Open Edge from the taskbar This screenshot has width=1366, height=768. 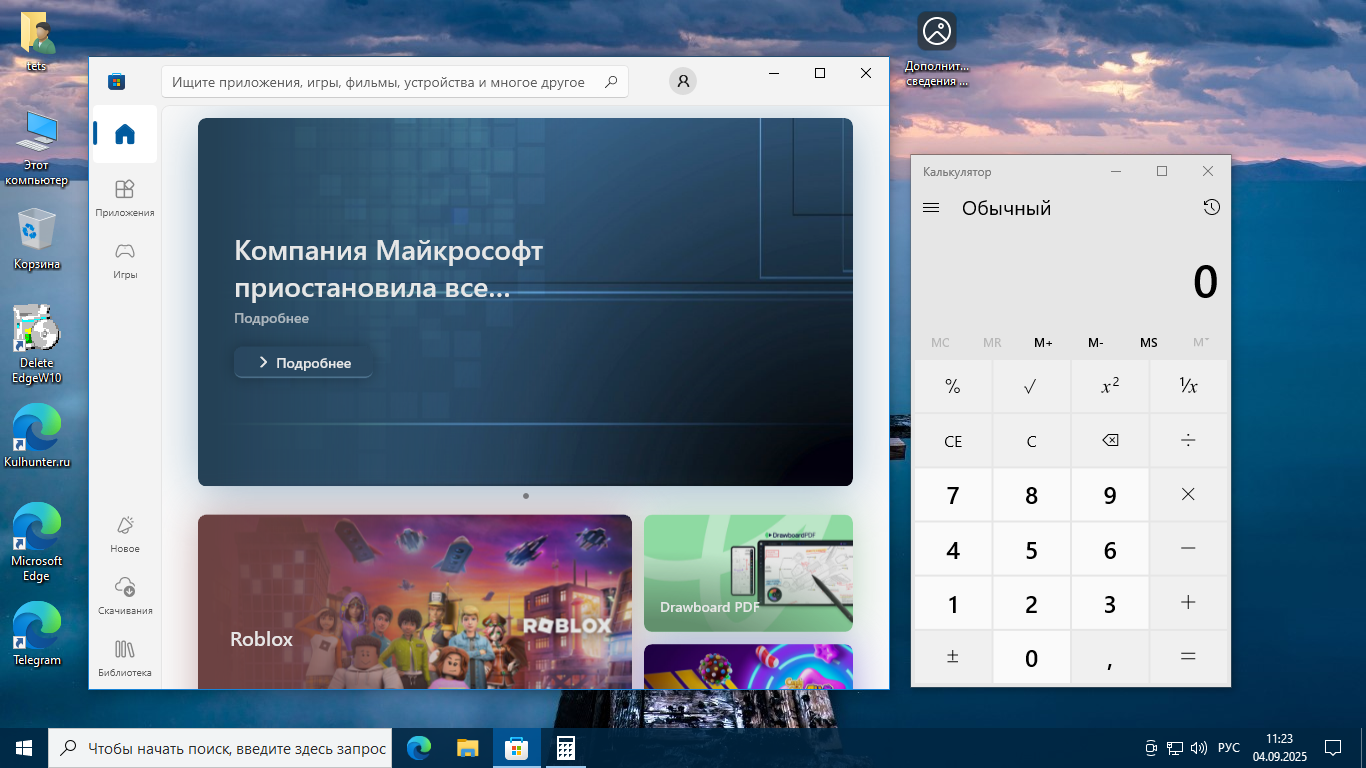419,748
